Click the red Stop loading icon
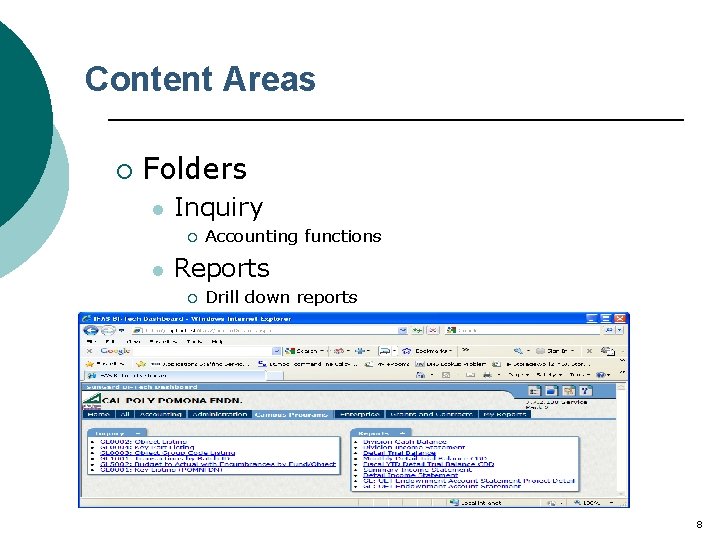 [433, 330]
